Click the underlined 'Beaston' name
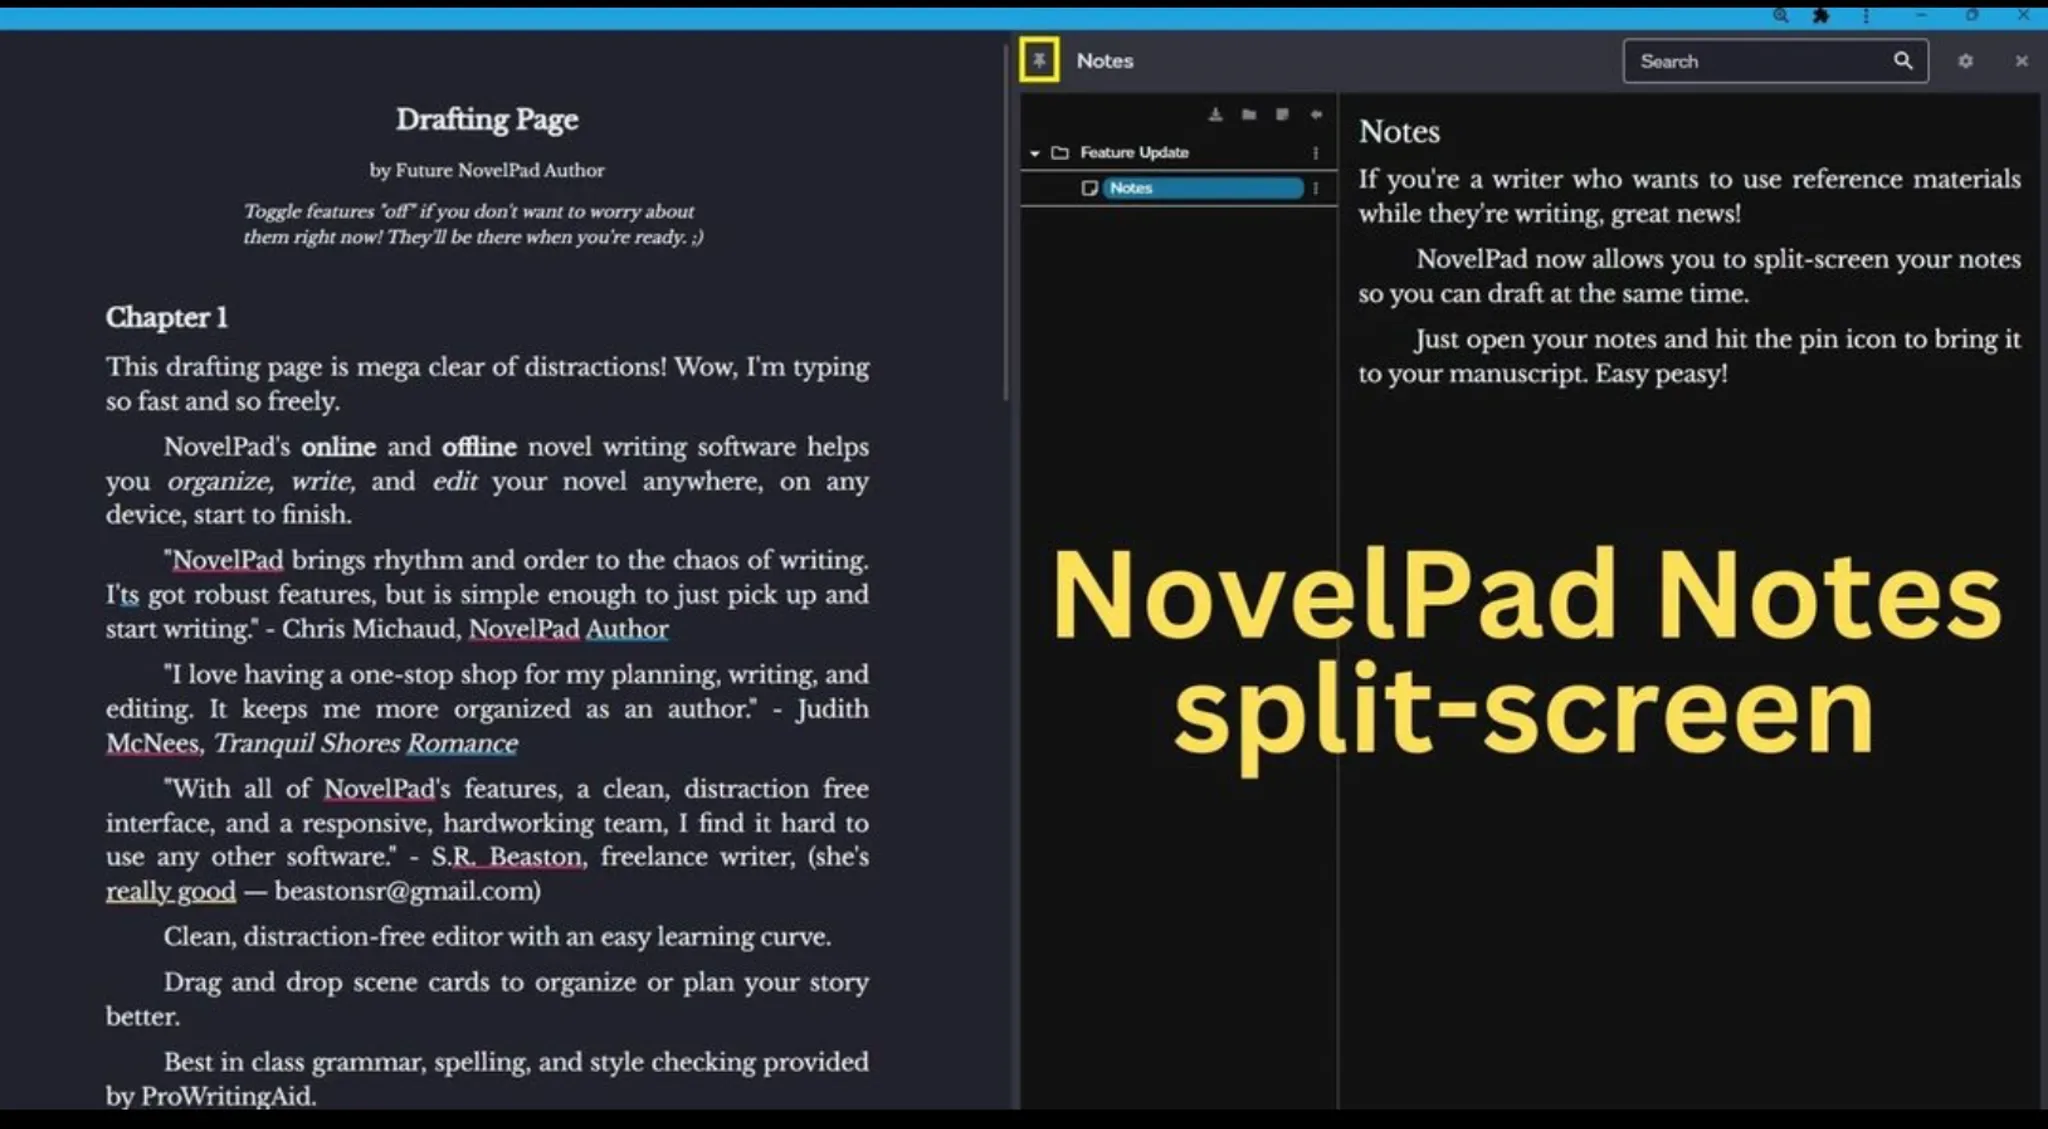The image size is (2048, 1129). click(535, 857)
